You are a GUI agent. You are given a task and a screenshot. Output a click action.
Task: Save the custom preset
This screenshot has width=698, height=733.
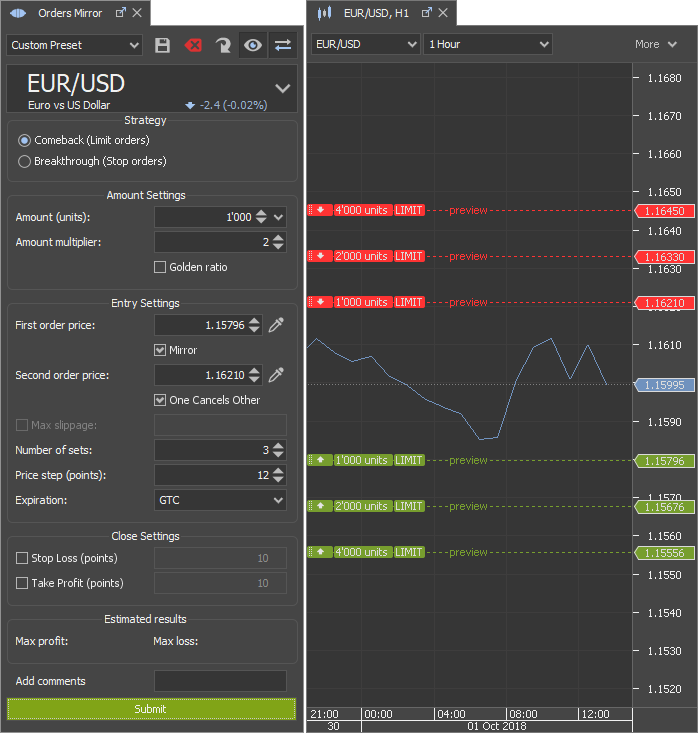[162, 45]
